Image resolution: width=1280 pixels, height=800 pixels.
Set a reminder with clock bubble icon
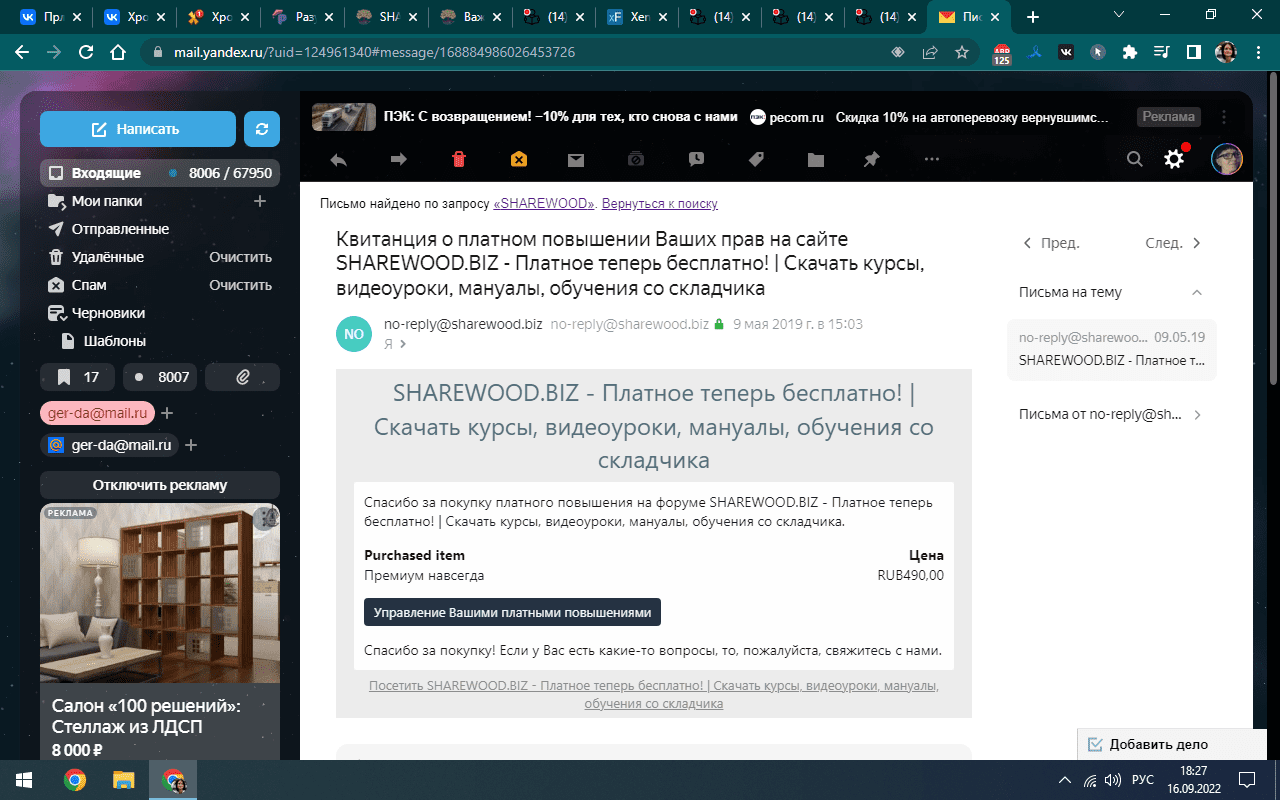coord(696,159)
